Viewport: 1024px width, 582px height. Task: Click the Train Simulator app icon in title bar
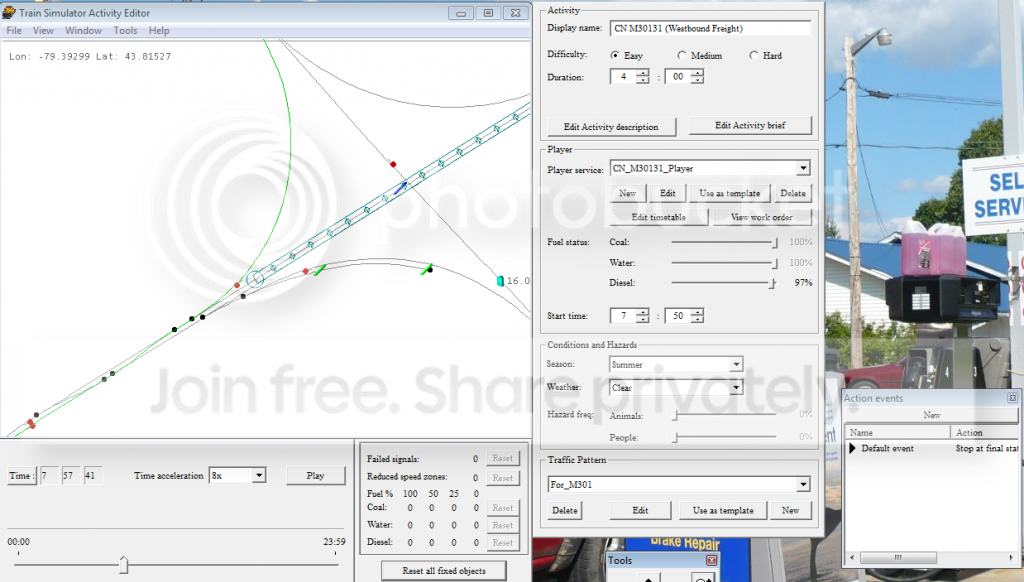10,13
